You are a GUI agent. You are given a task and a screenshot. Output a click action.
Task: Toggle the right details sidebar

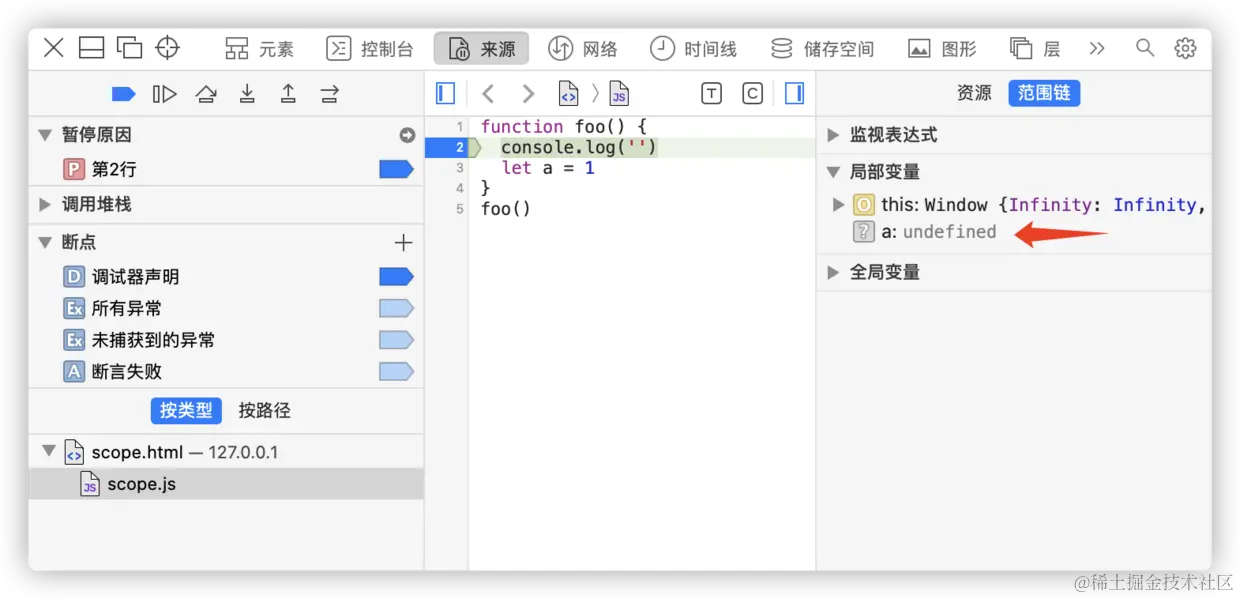tap(795, 94)
